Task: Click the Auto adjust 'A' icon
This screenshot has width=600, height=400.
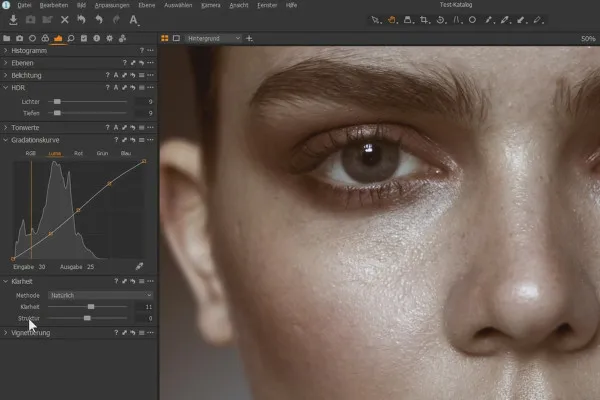Action: (x=134, y=20)
